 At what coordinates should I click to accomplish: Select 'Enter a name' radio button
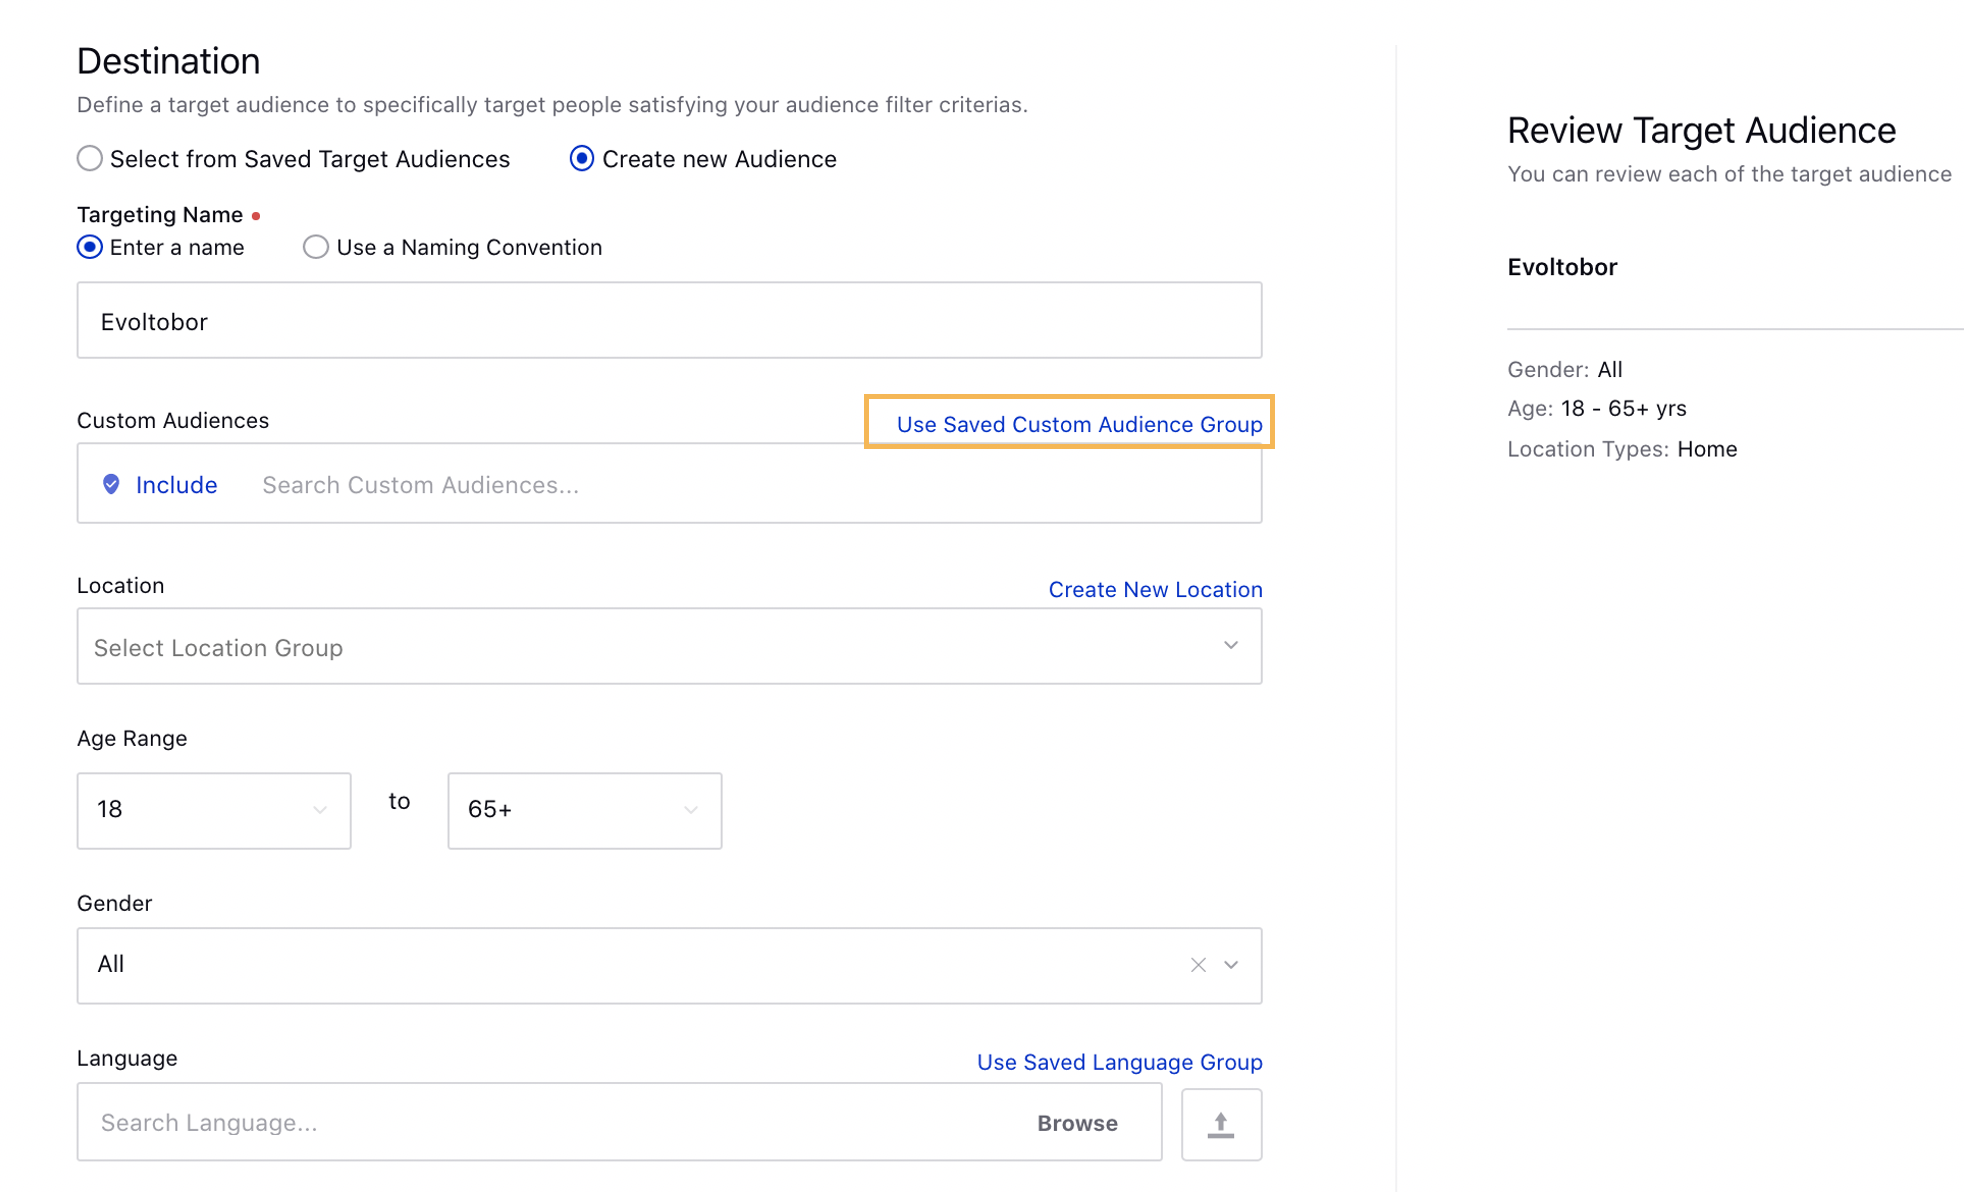point(90,247)
